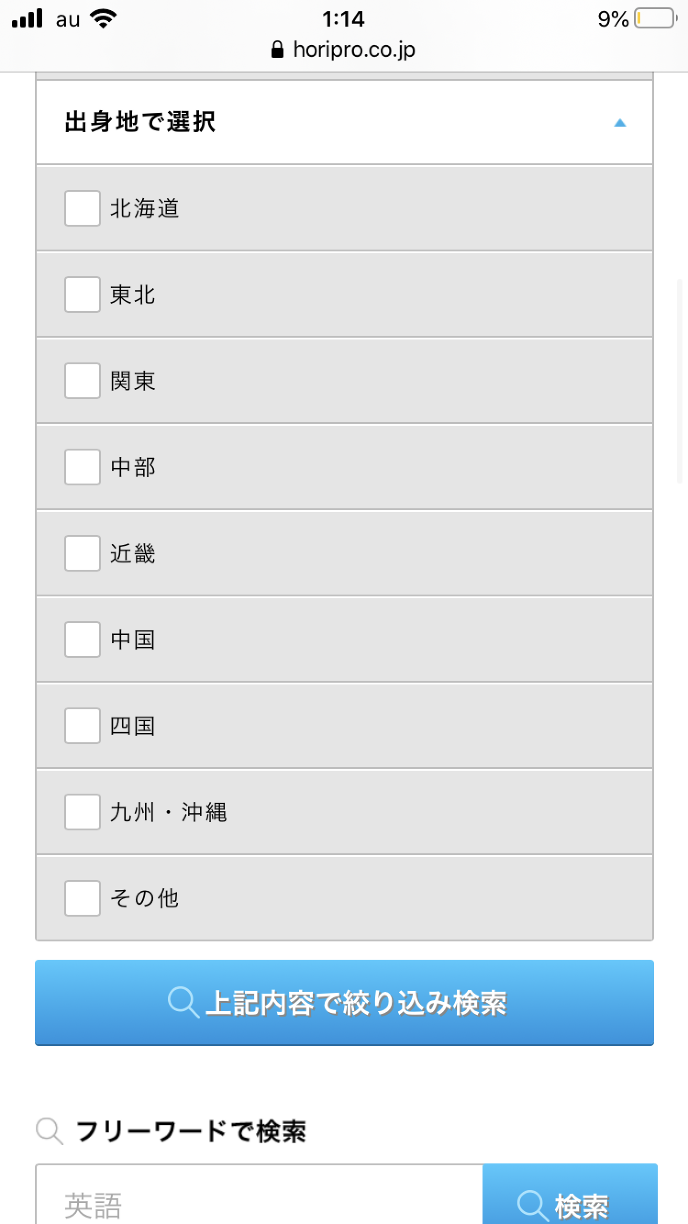The height and width of the screenshot is (1224, 688).
Task: Tap the battery icon in status bar
Action: pos(655,19)
